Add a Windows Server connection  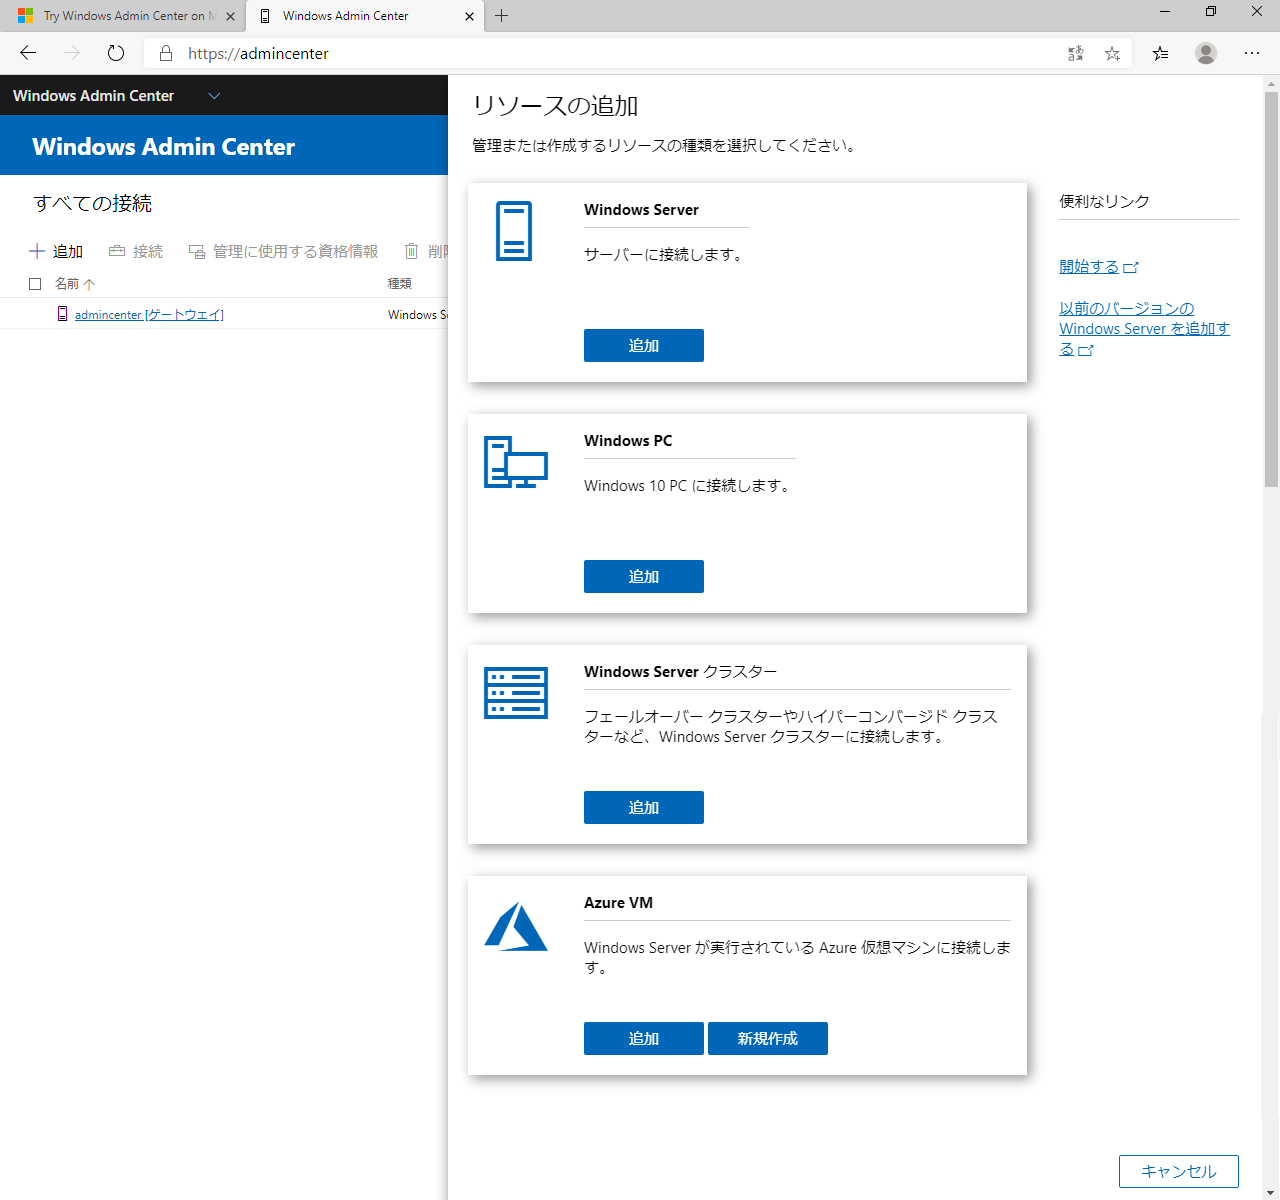tap(644, 345)
